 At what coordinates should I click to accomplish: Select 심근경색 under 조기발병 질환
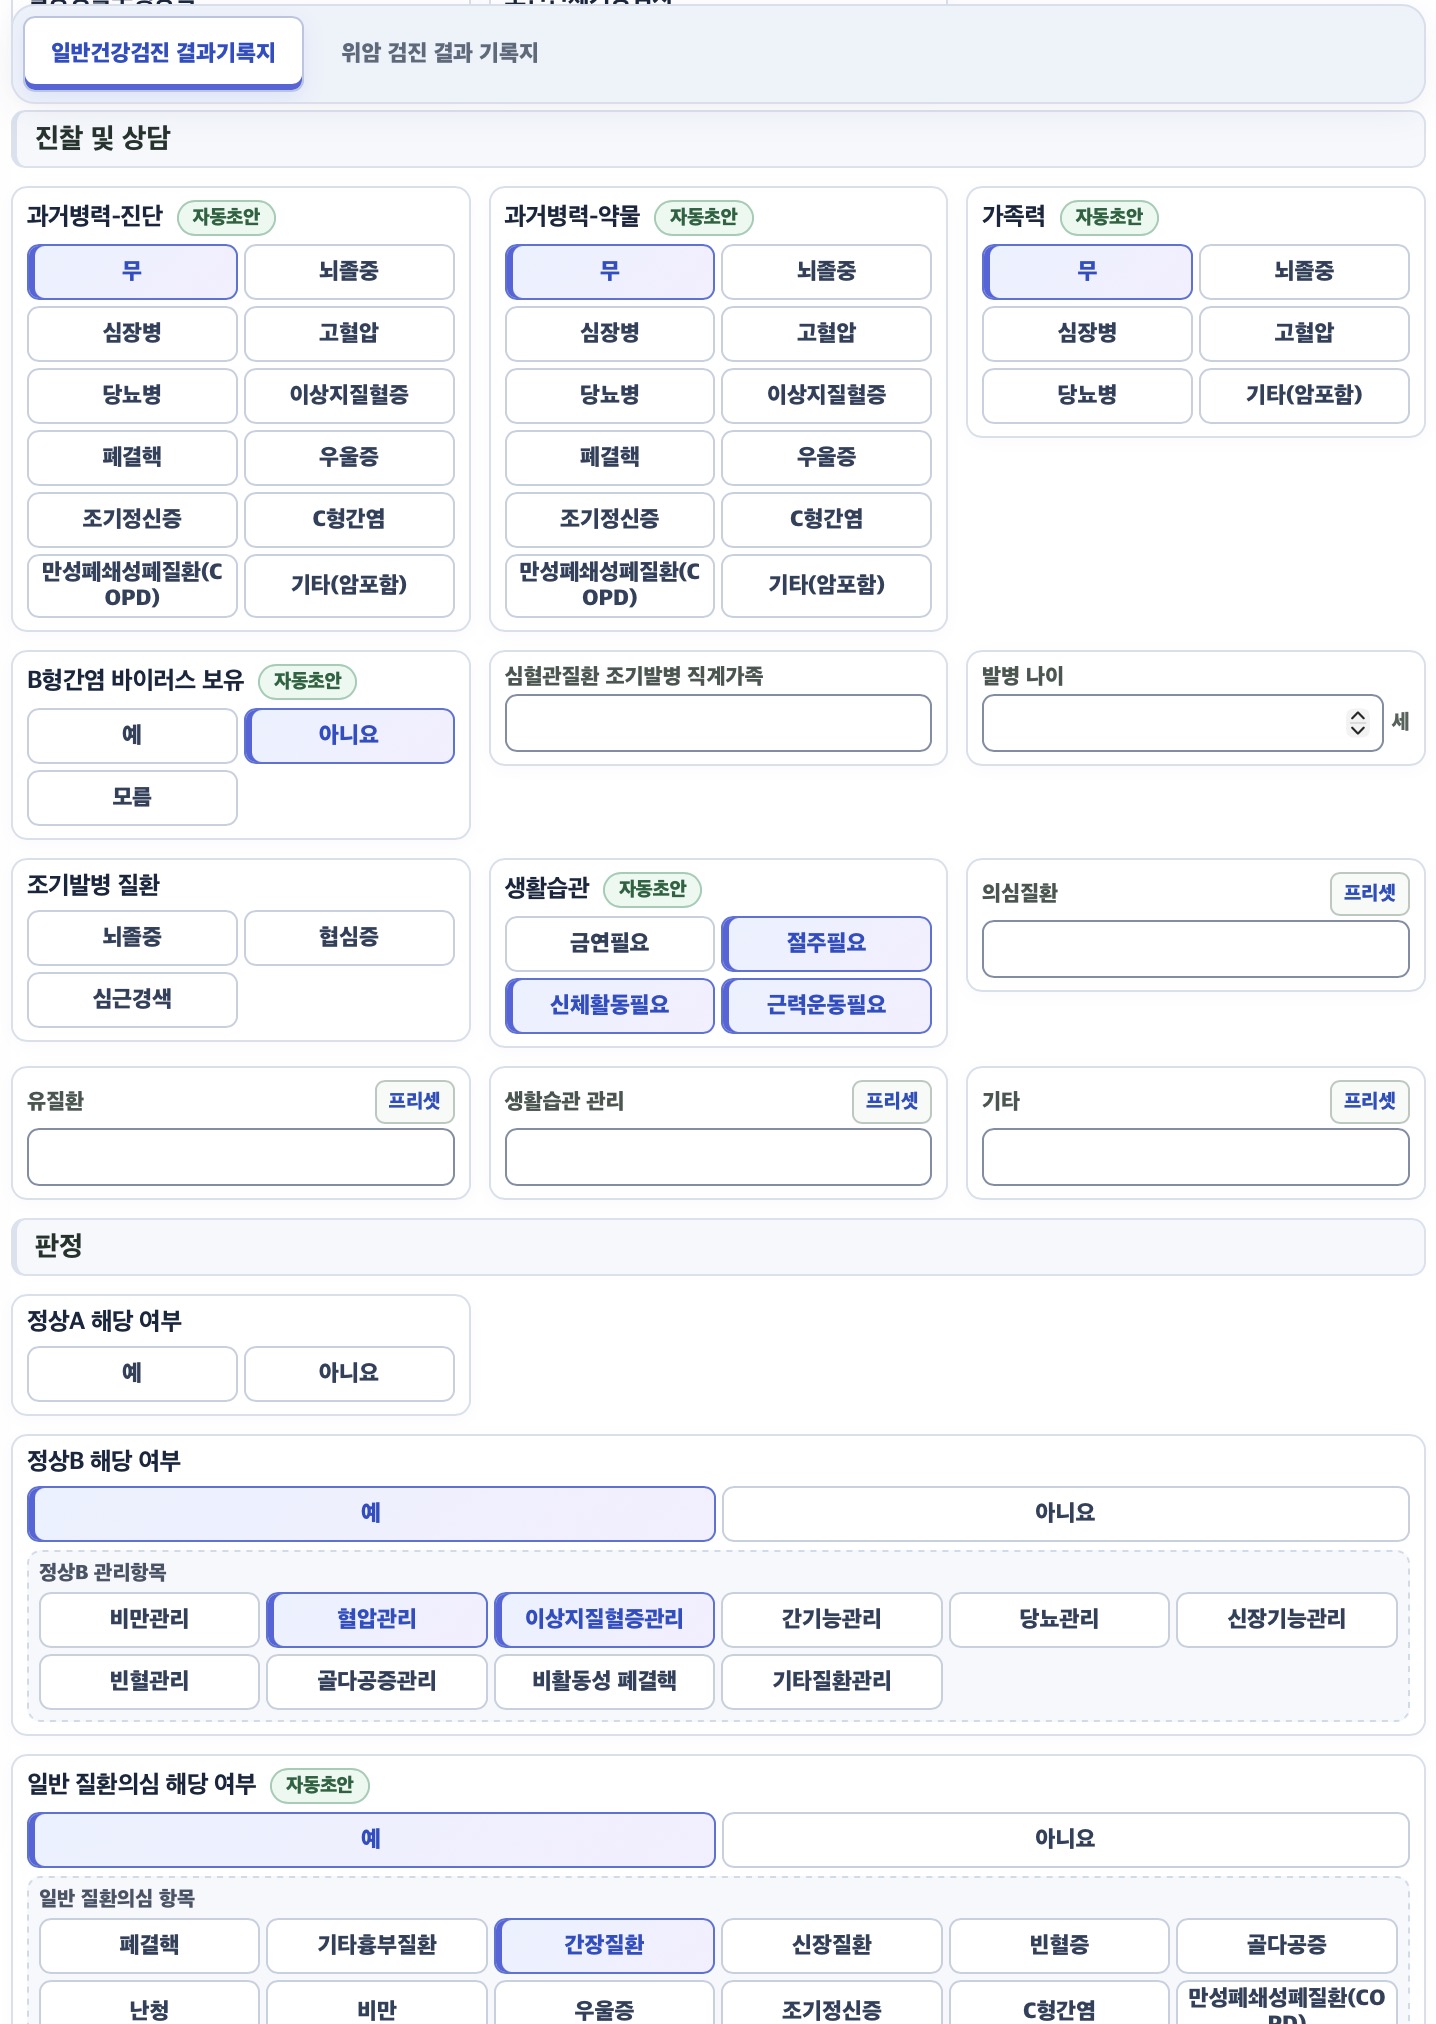point(132,1000)
